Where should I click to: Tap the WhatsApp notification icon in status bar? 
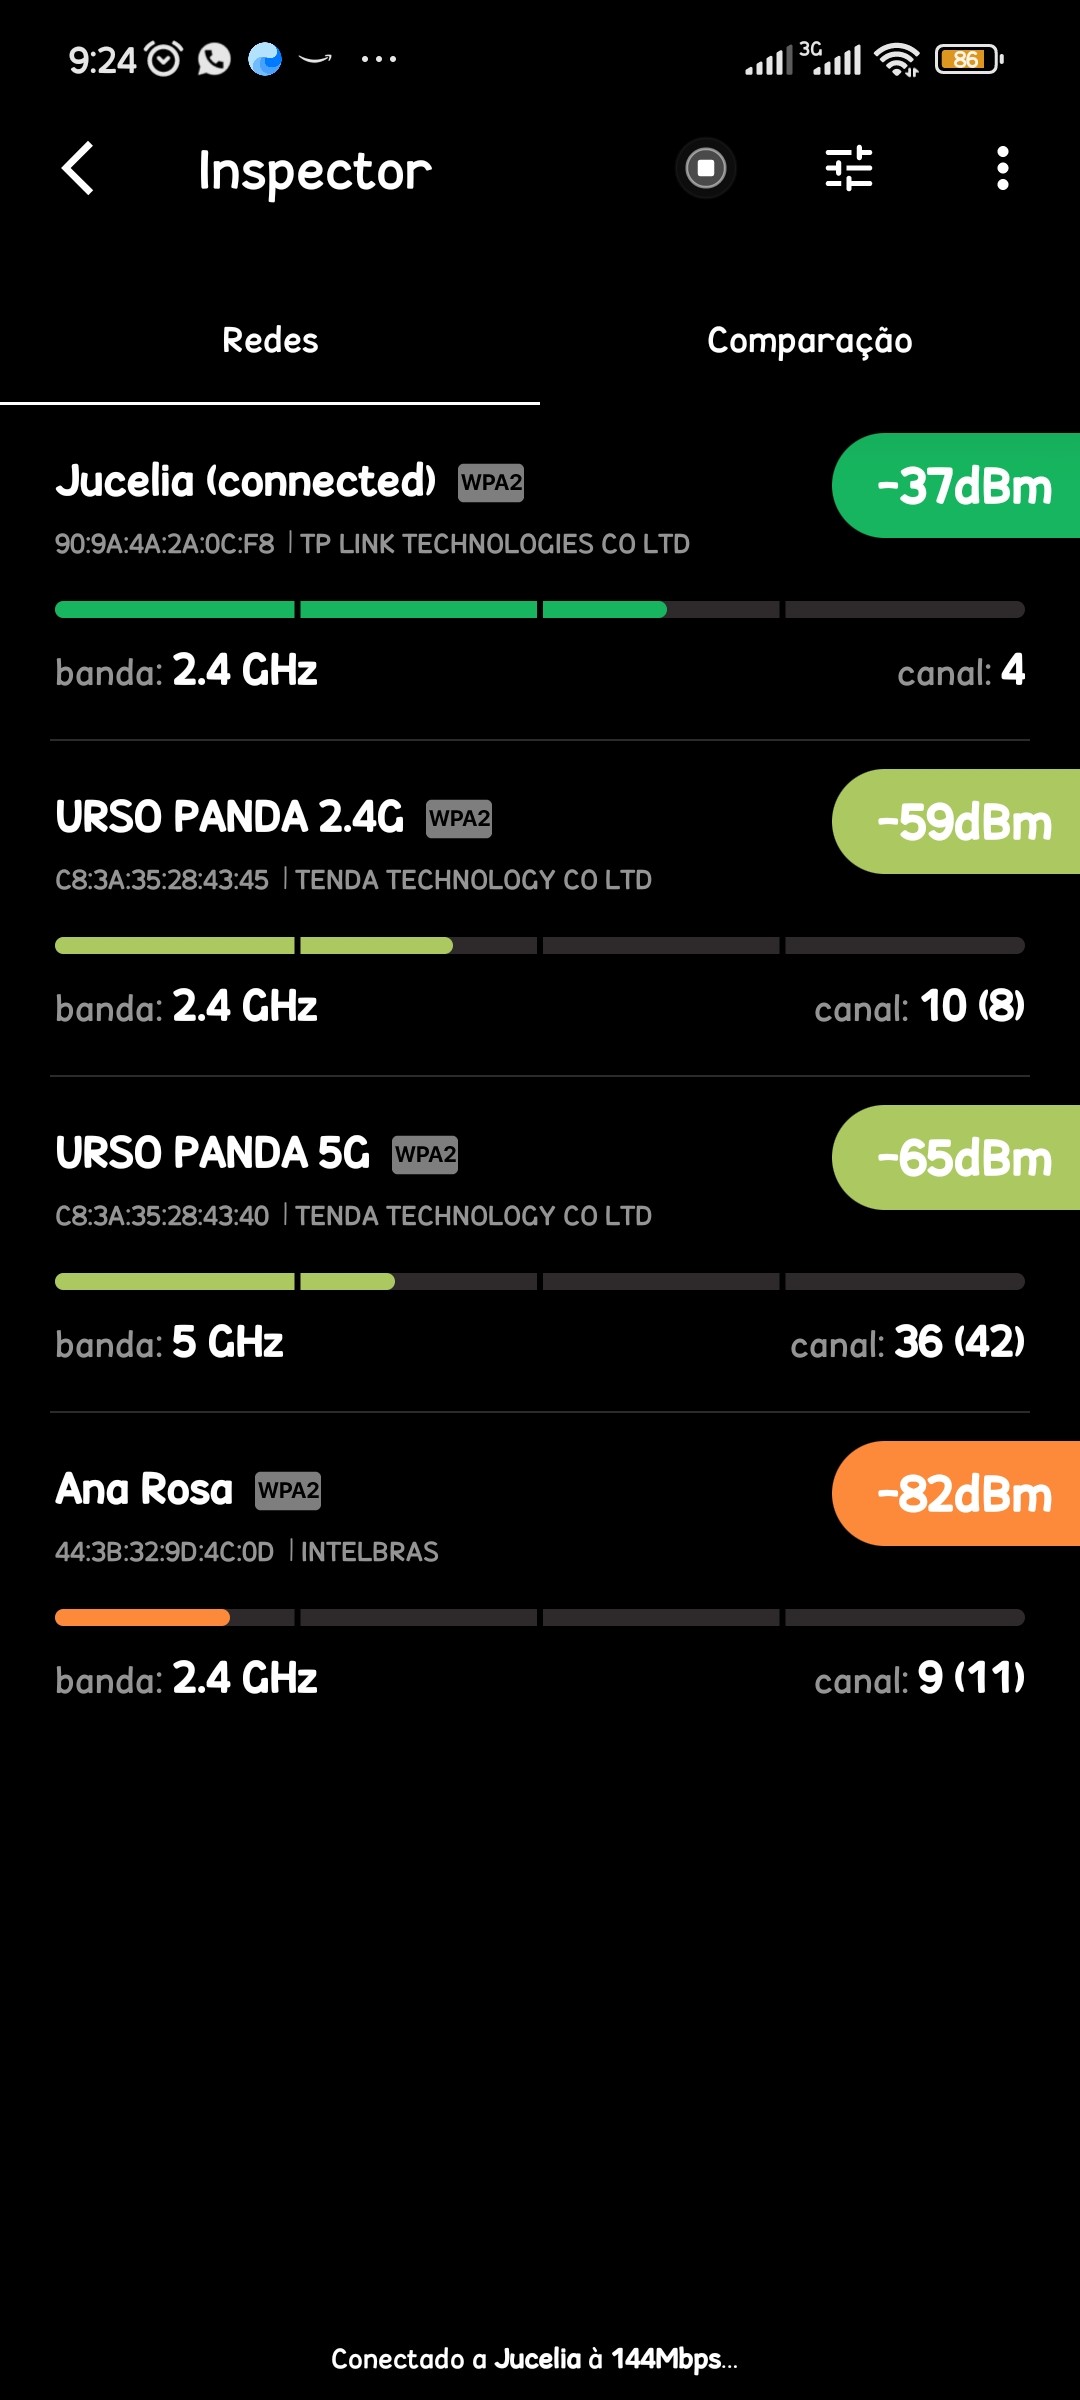pyautogui.click(x=214, y=60)
